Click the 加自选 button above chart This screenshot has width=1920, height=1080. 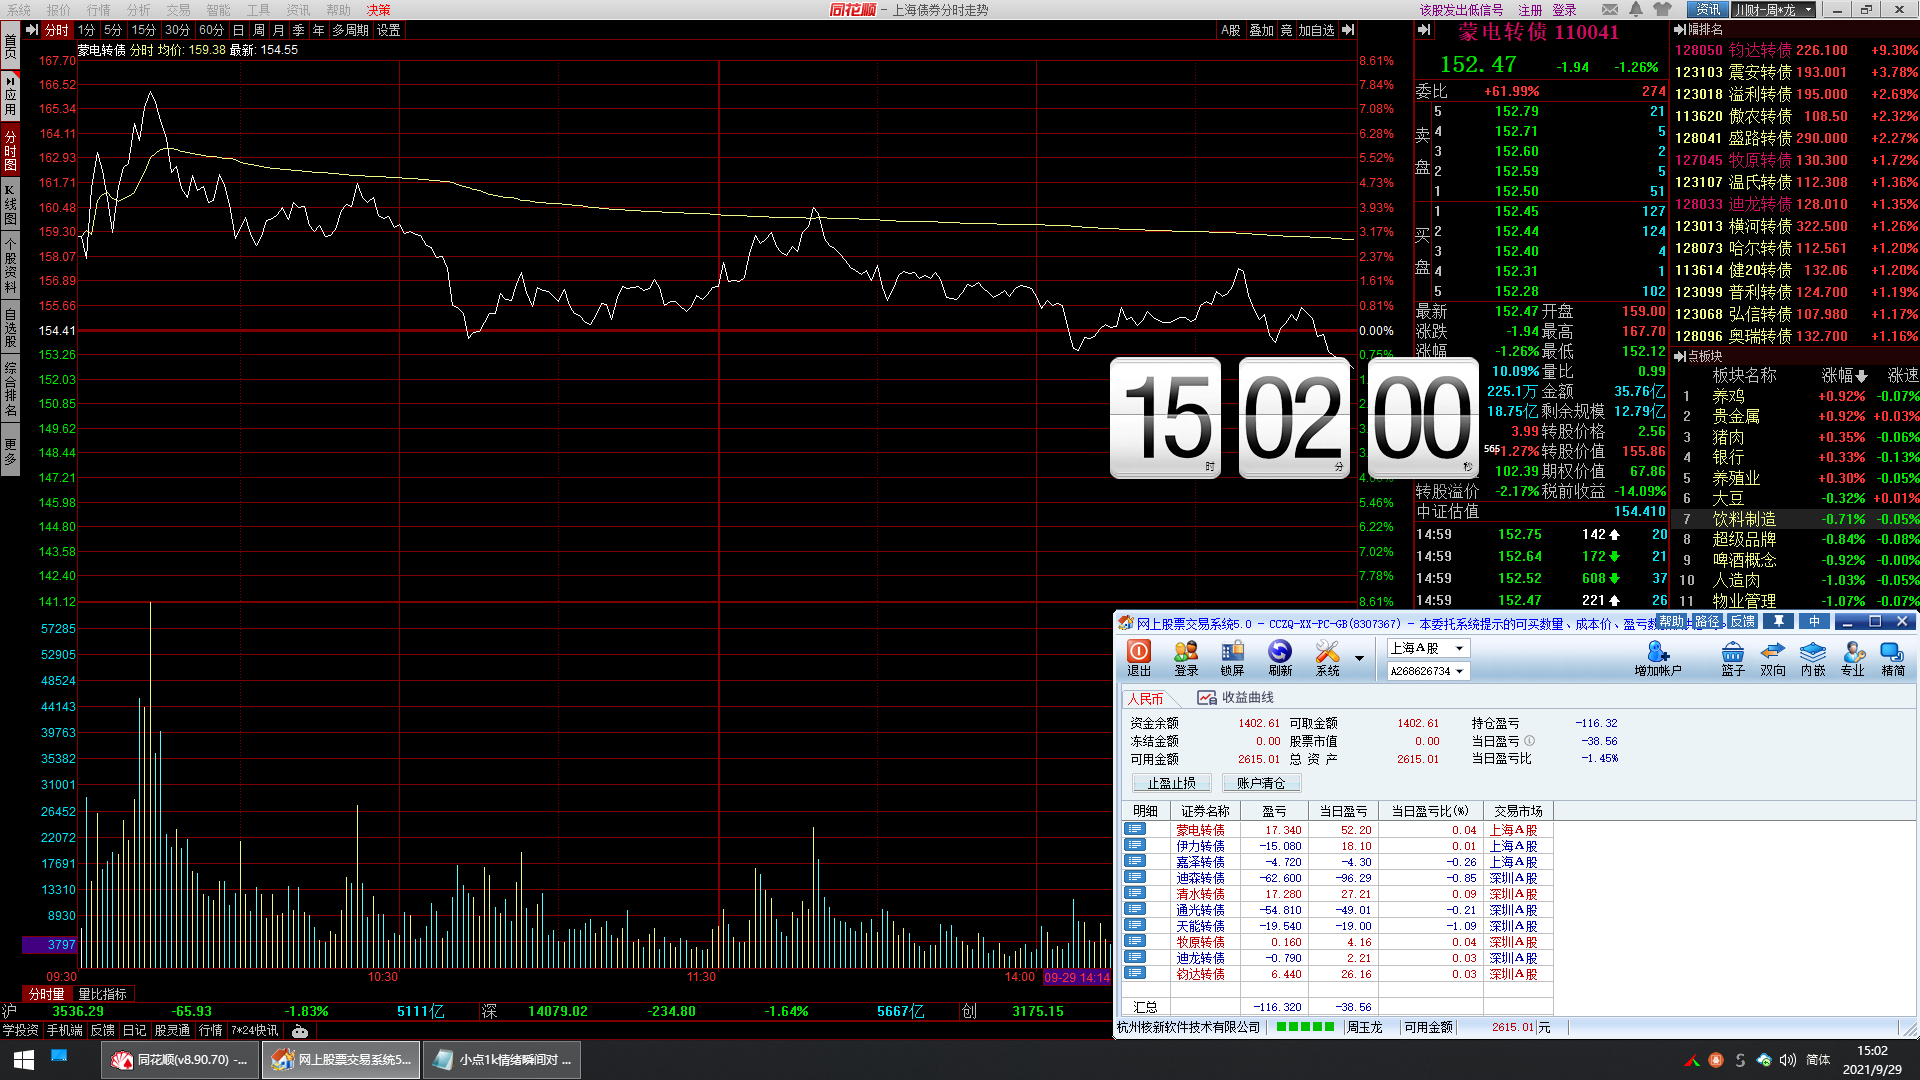click(1316, 30)
